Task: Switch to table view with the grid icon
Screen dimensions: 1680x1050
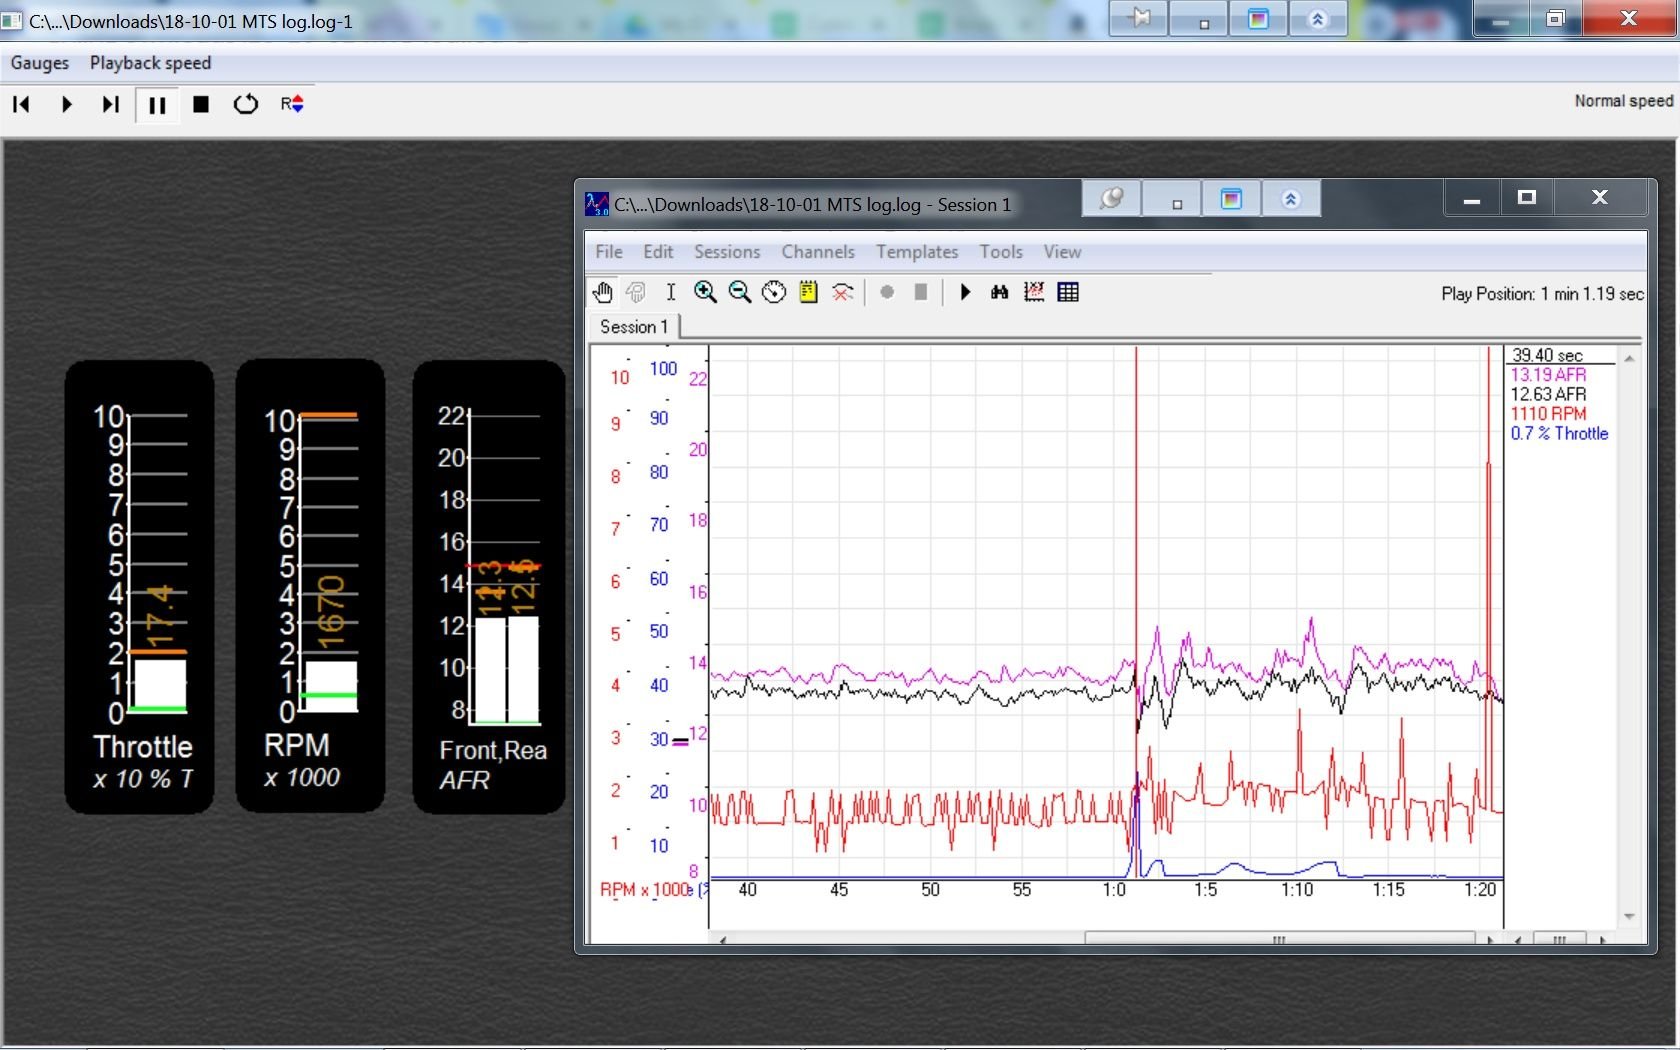Action: coord(1068,292)
